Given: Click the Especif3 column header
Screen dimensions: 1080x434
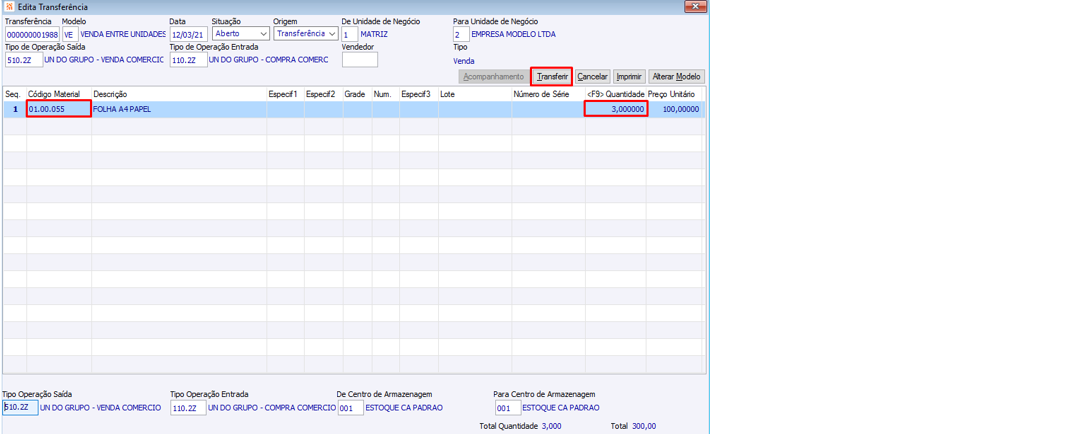Looking at the screenshot, I should pos(418,94).
